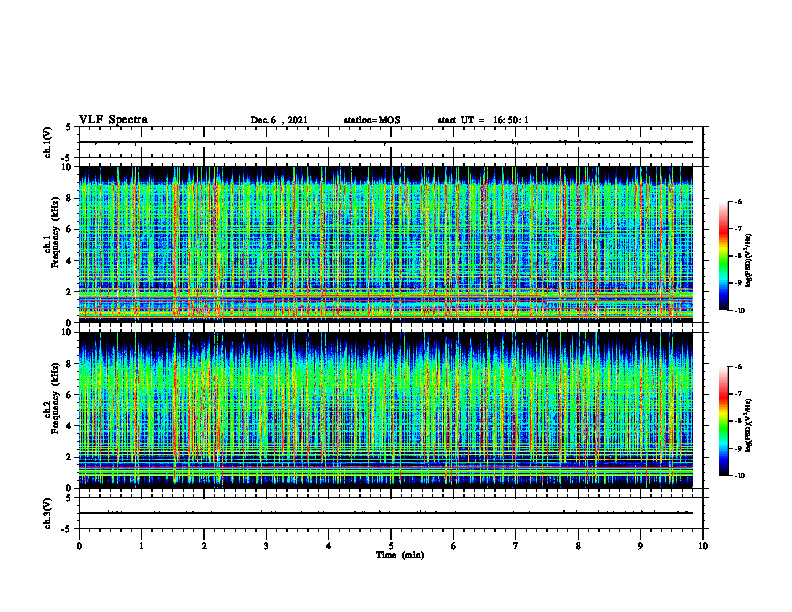Click the "Time (min)" x-axis label
792x612 pixels.
(400, 555)
